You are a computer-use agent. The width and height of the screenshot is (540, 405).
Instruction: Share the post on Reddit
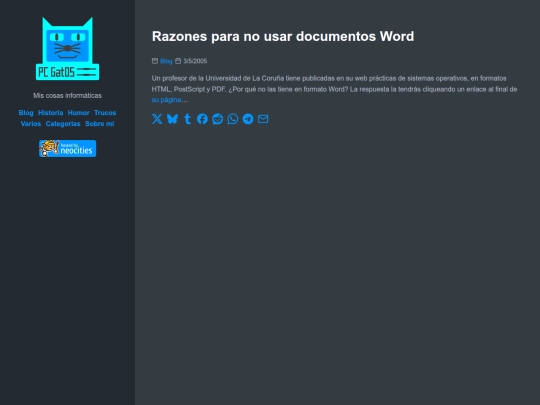click(218, 119)
